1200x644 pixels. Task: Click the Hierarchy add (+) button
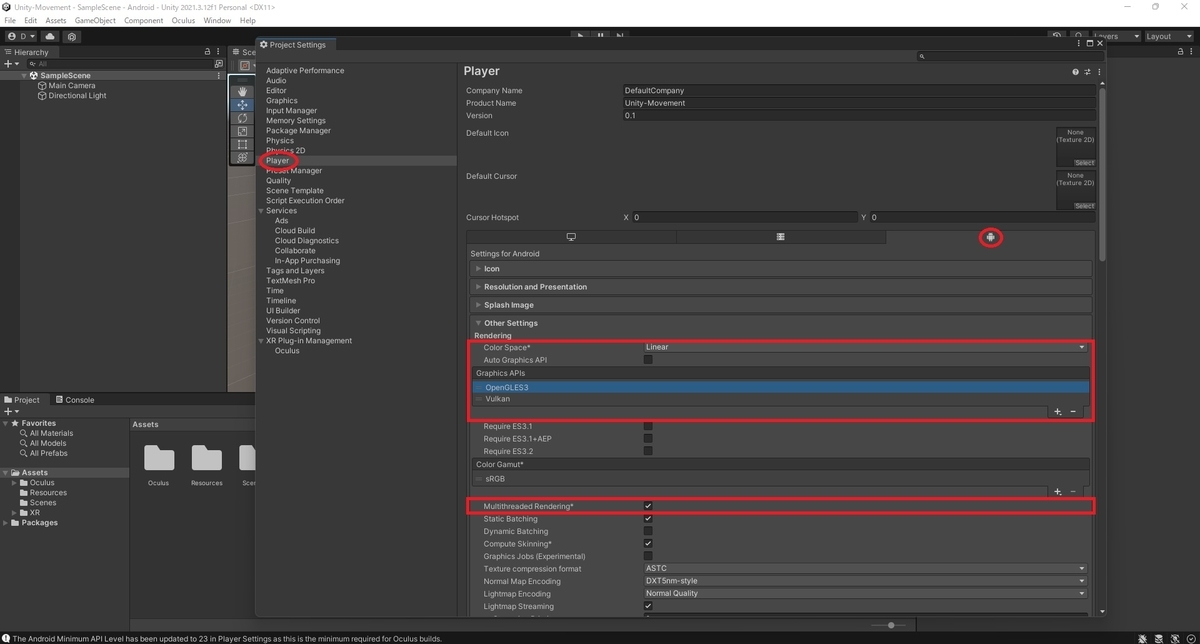point(10,64)
